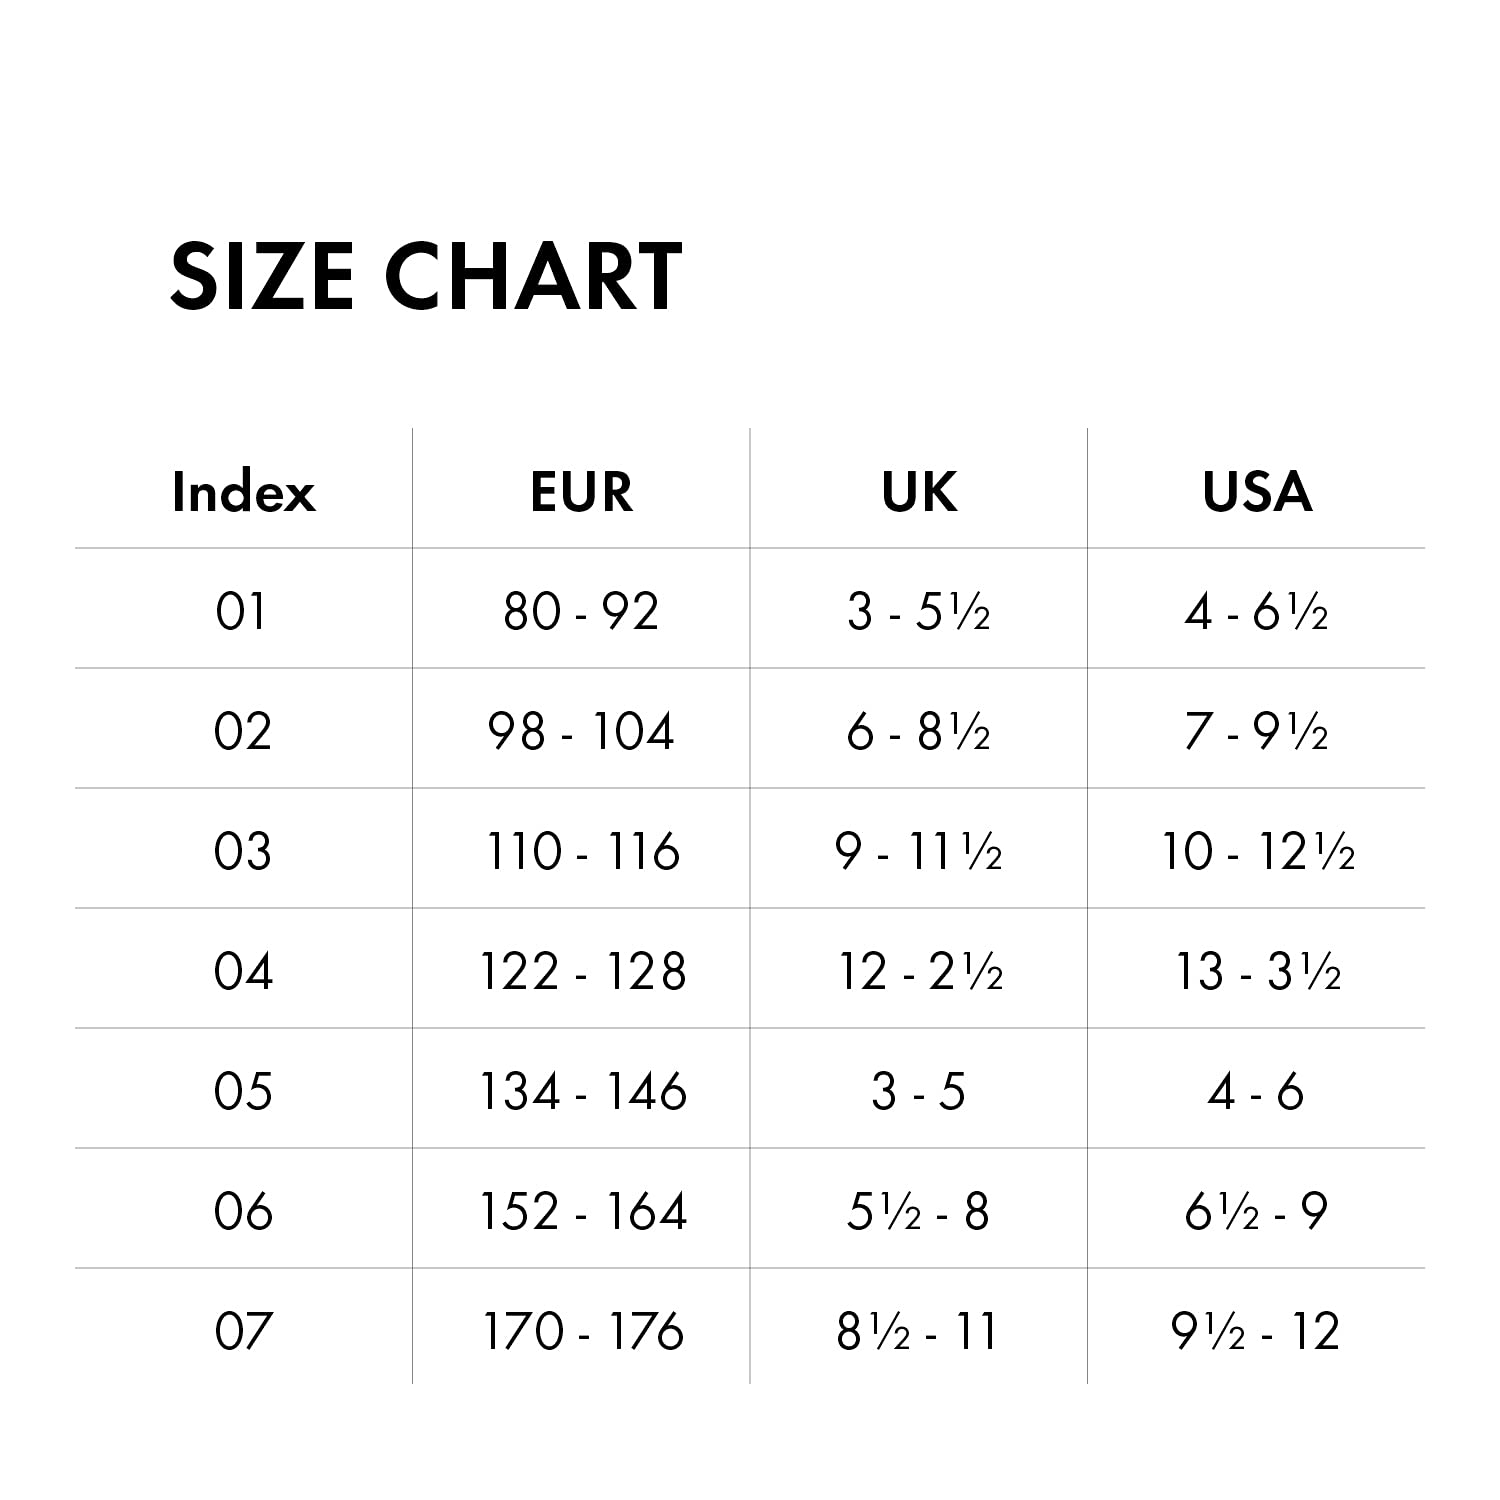Click EUR size 98 - 104 cell
1500x1500 pixels.
(x=581, y=731)
